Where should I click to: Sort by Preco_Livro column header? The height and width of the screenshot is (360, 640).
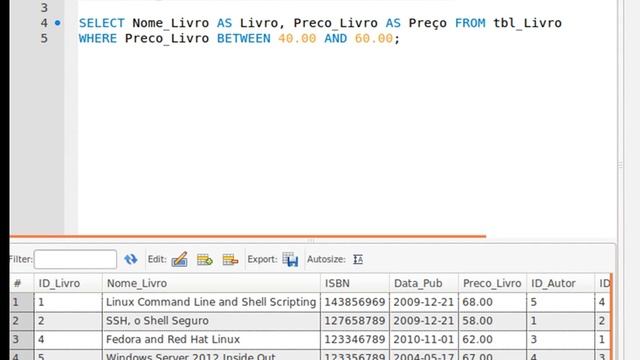click(x=492, y=283)
